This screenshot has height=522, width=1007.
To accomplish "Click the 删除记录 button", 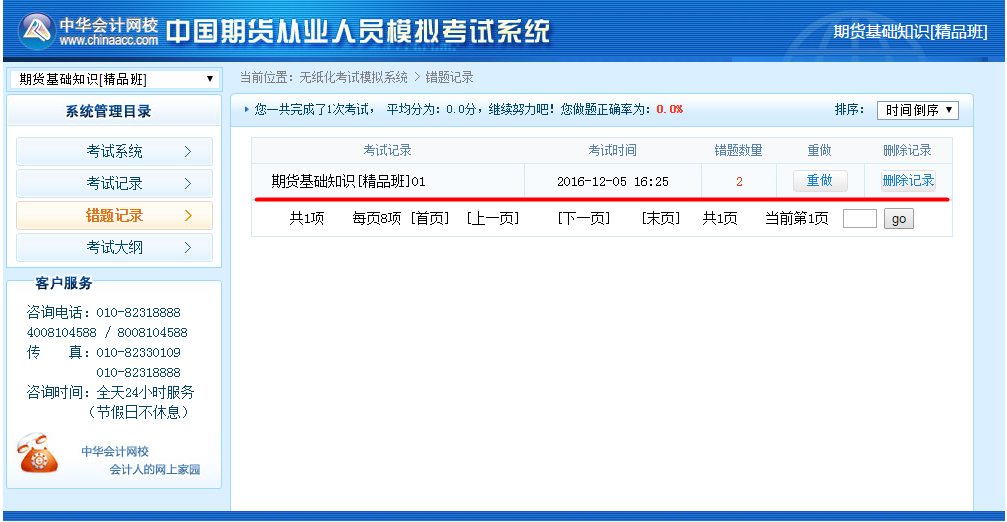I will pos(907,181).
